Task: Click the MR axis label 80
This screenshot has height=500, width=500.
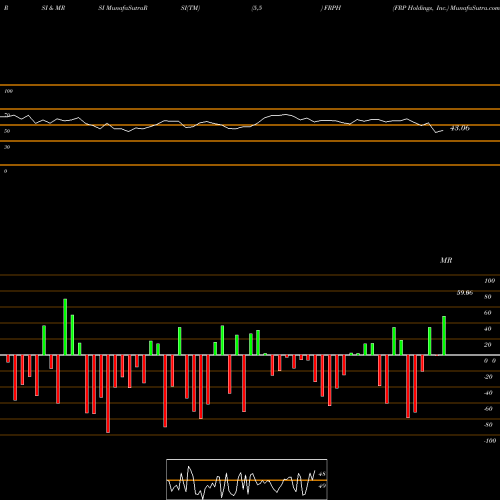Action: pyautogui.click(x=488, y=297)
